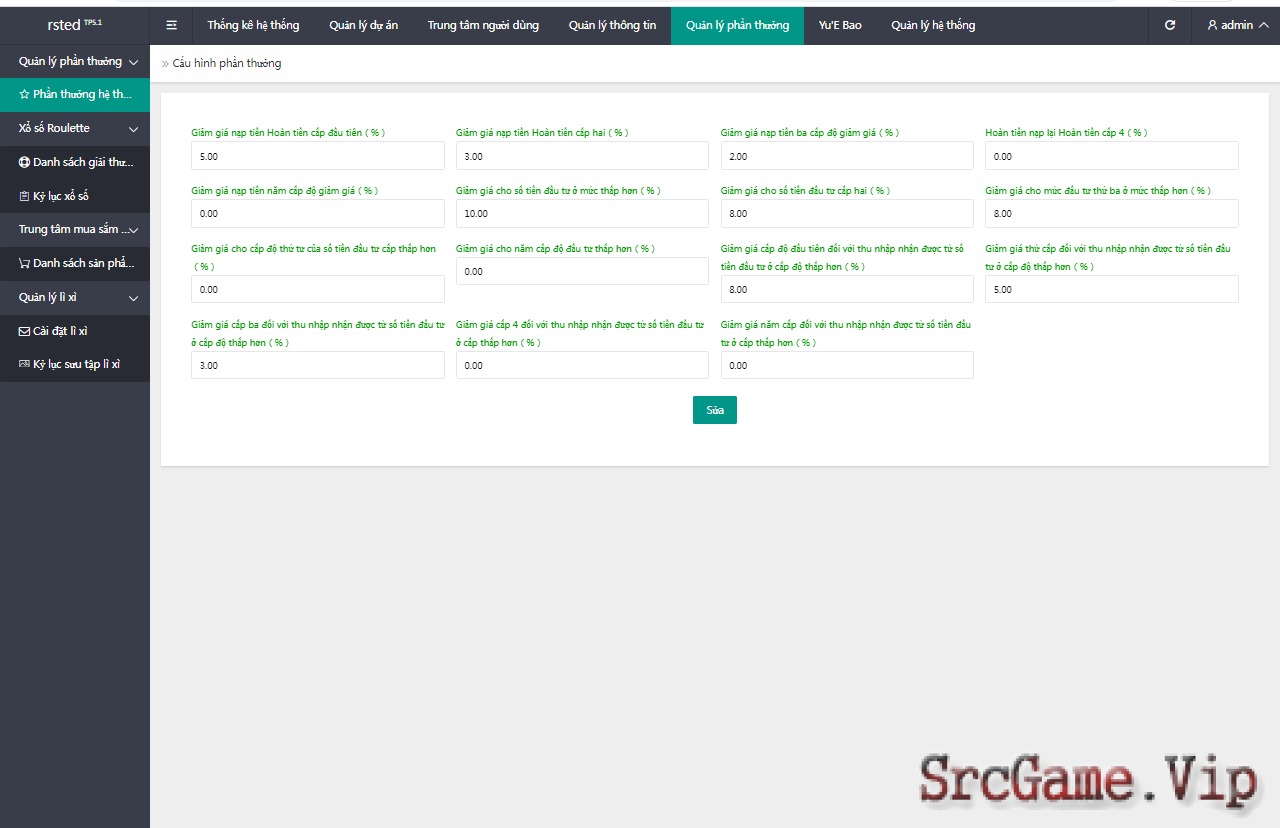Screen dimensions: 1280x828
Task: Go to the Yu'E Bao tab
Action: pos(839,25)
